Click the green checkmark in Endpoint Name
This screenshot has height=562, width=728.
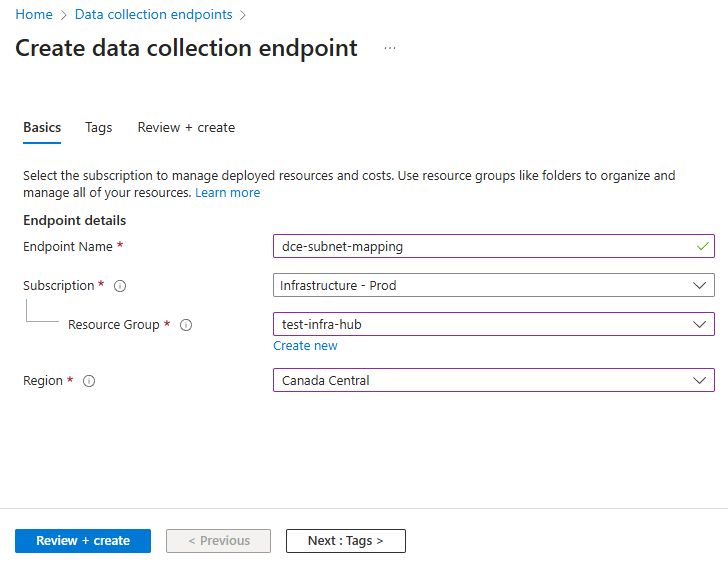[x=703, y=246]
